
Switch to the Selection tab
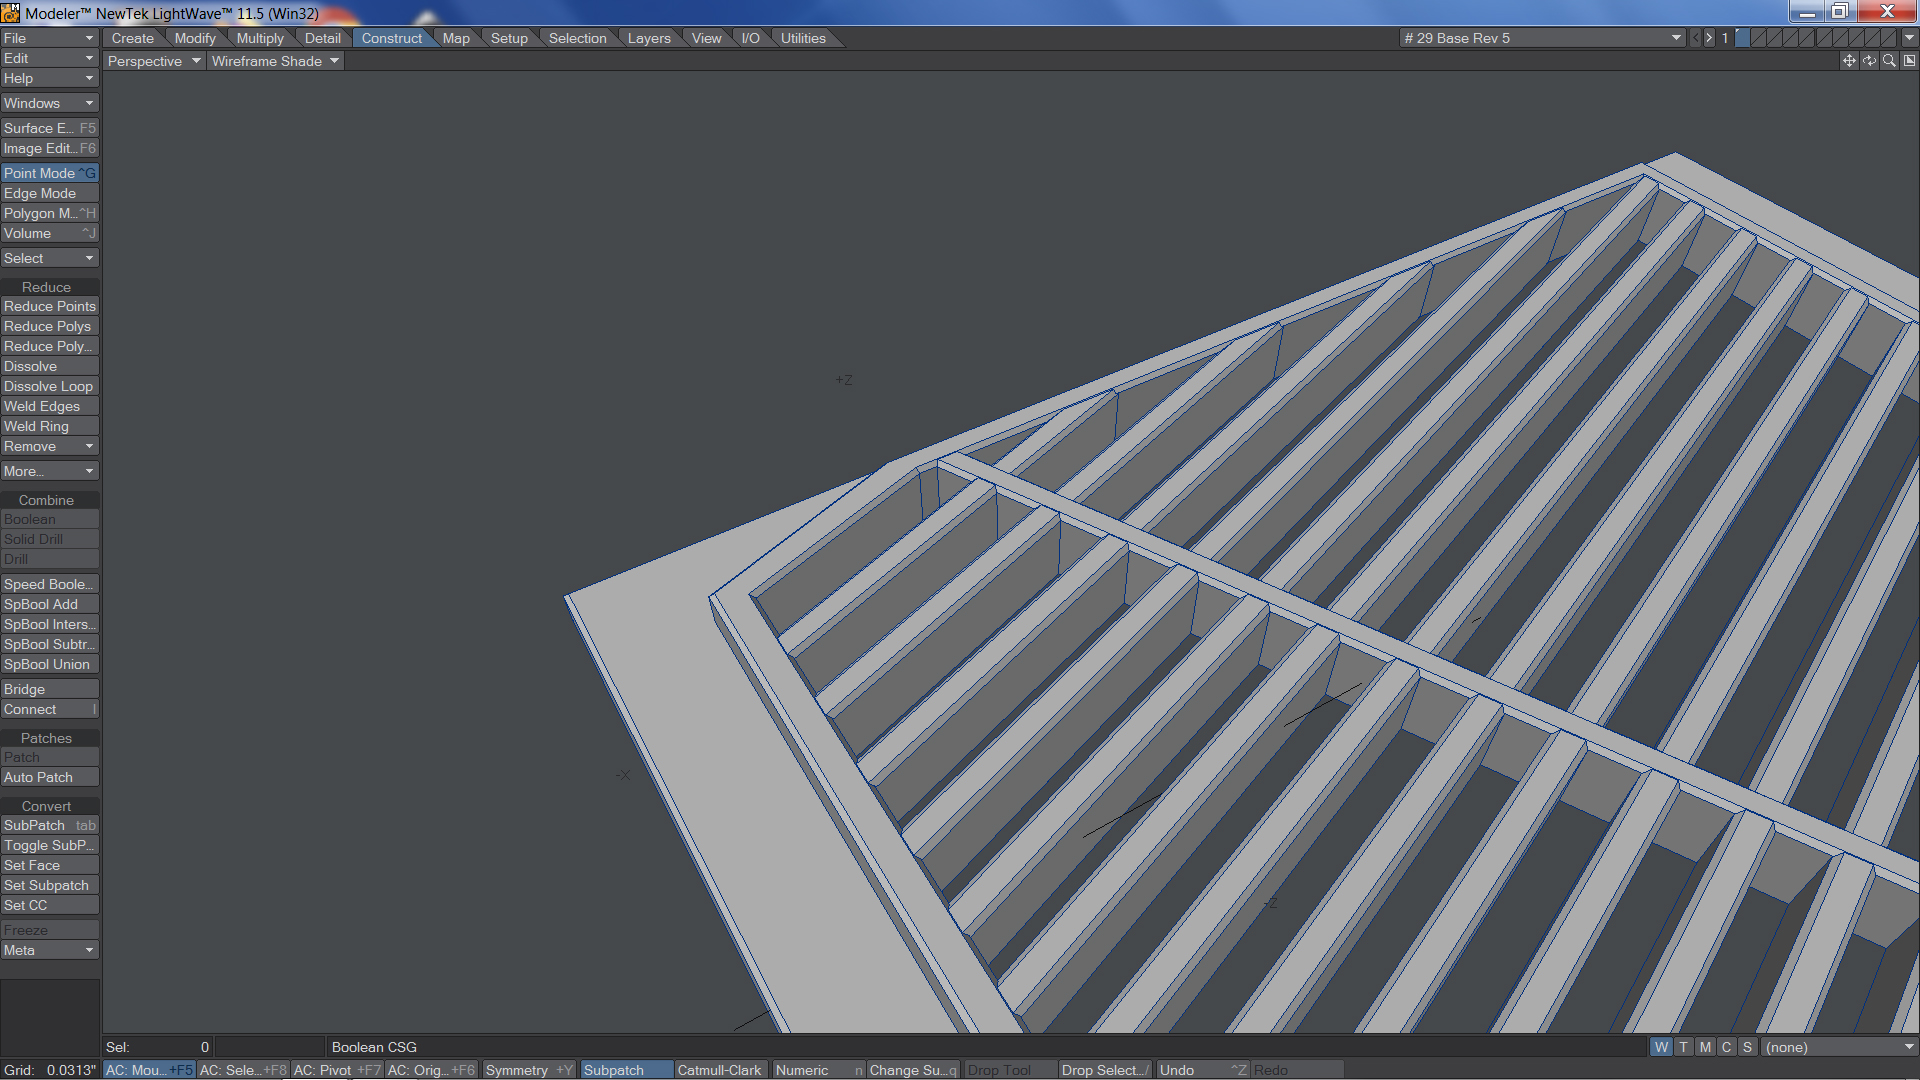point(577,38)
